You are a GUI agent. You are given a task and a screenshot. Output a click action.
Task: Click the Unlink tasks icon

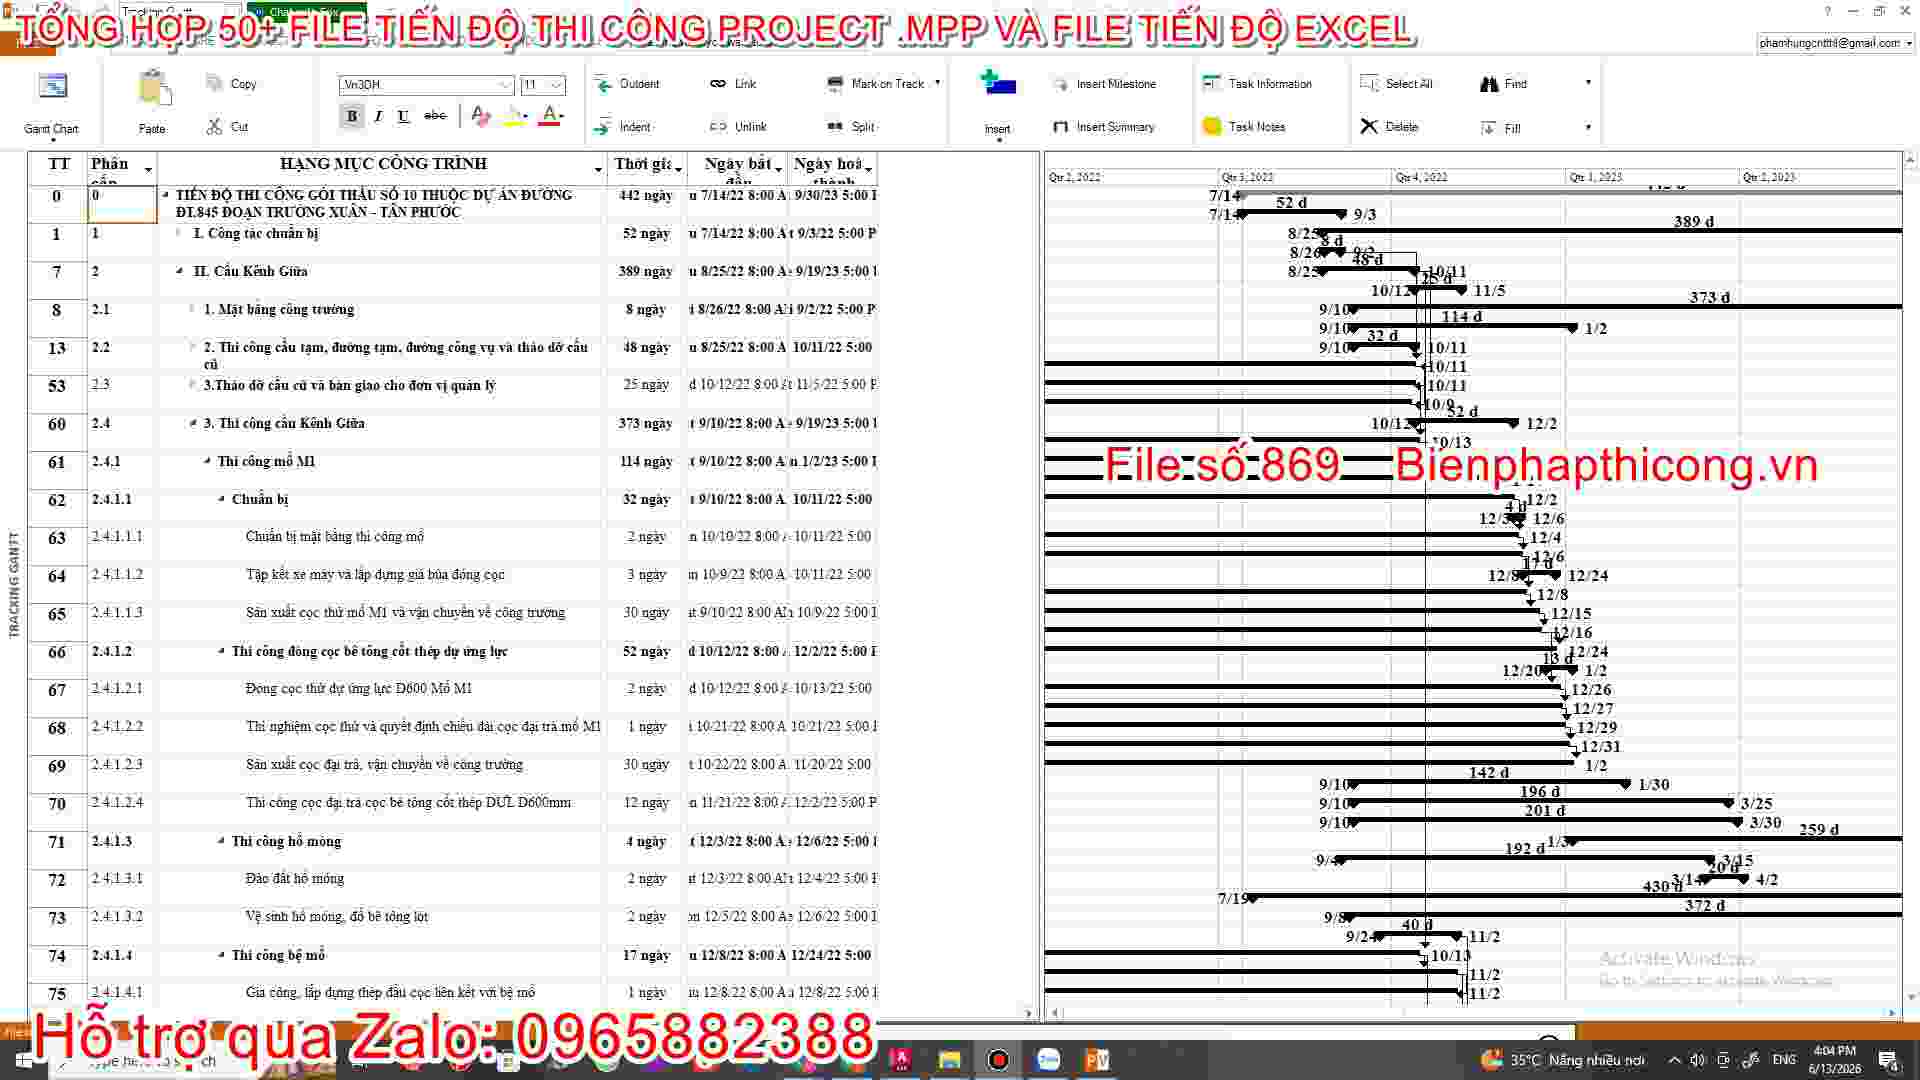[x=718, y=127]
